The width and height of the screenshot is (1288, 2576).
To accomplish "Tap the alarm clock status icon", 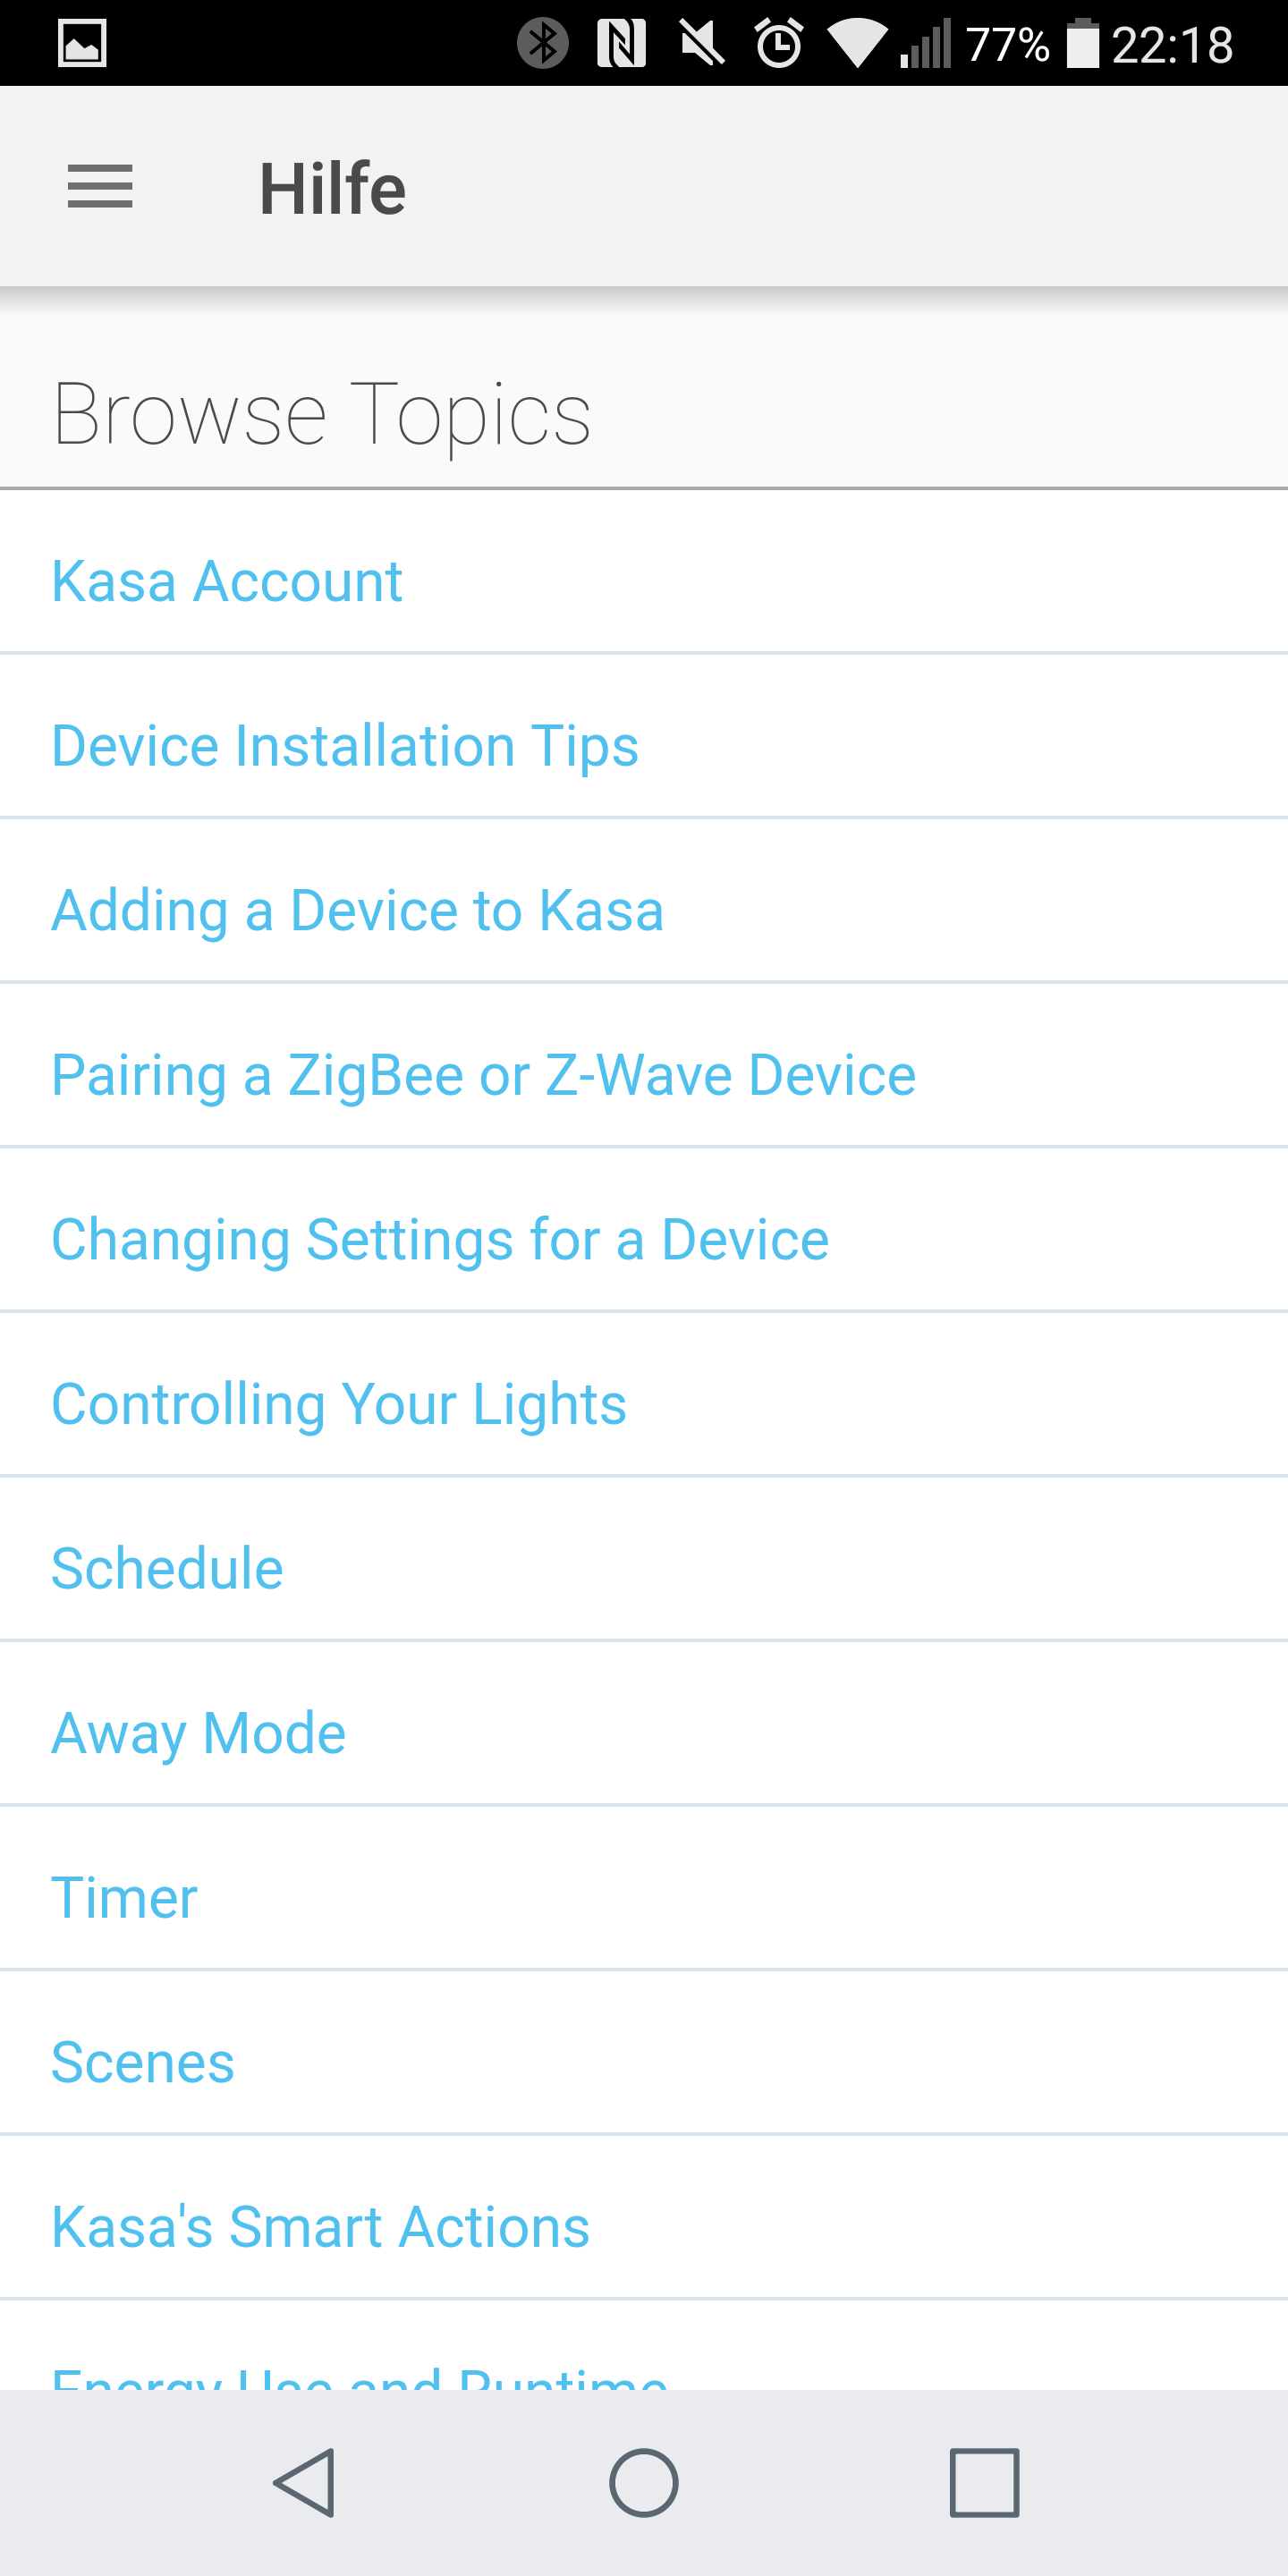I will [779, 44].
